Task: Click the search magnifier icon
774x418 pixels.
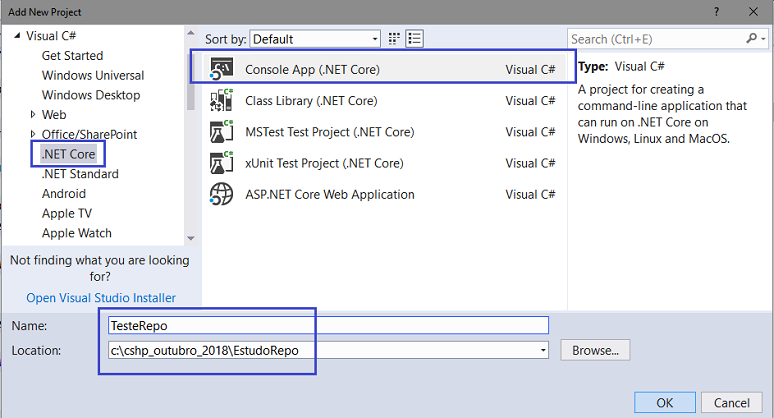Action: click(751, 38)
